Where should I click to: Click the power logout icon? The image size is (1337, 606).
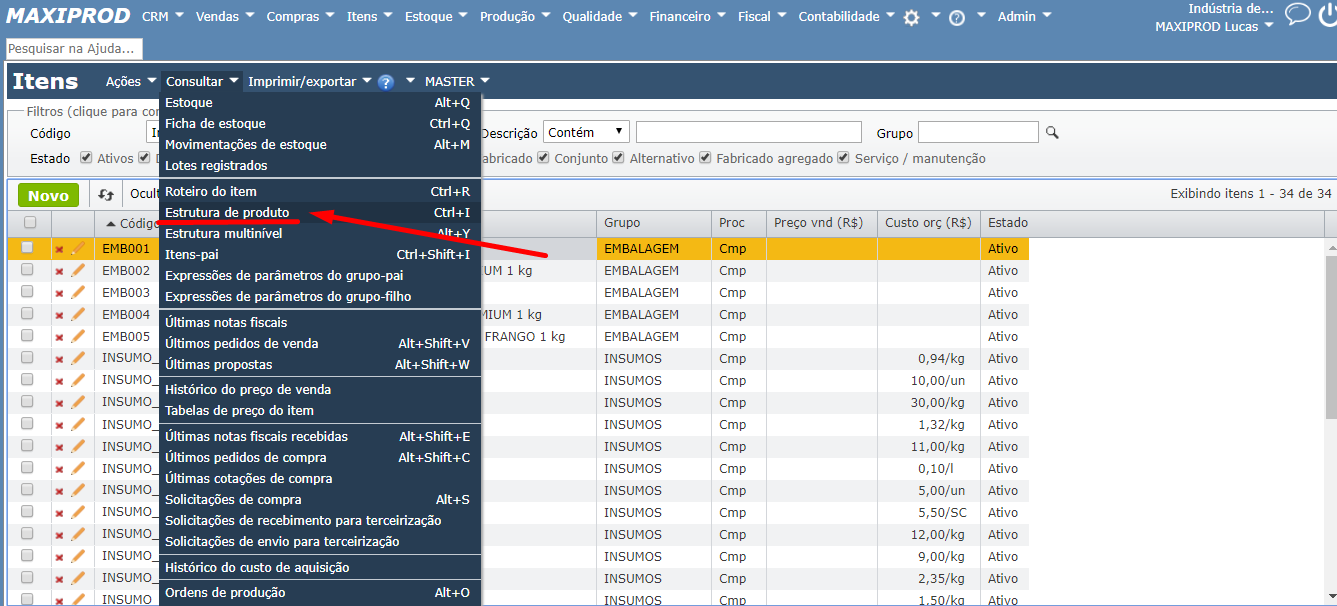click(x=1327, y=14)
